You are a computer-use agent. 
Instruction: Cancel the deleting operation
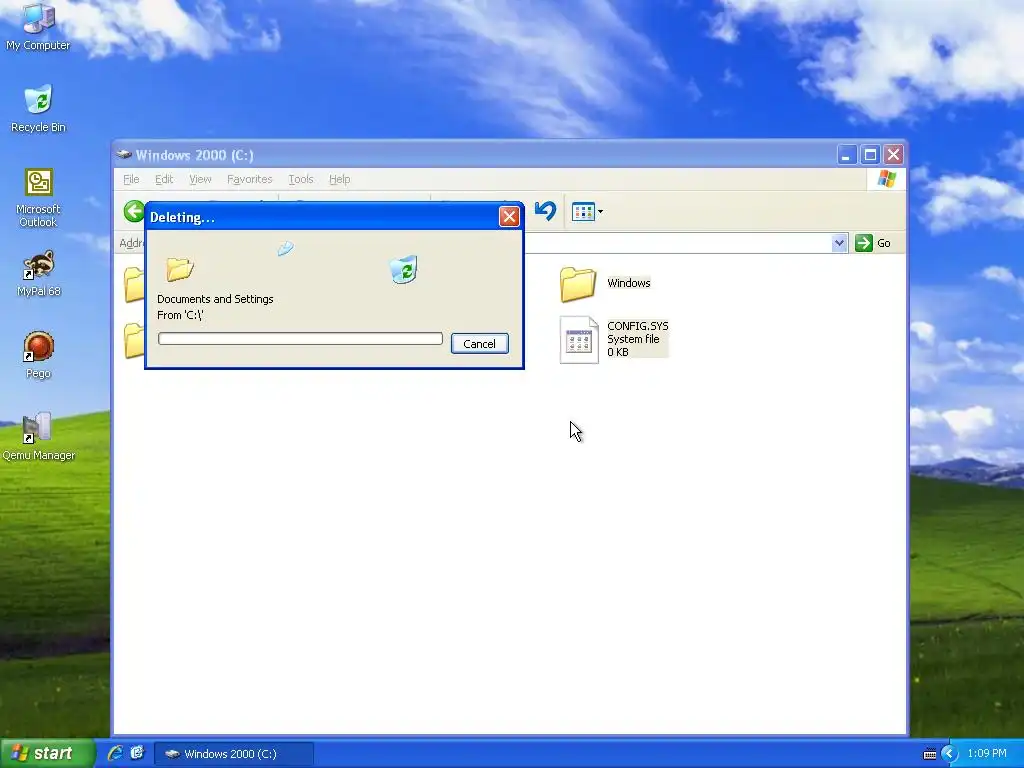479,344
